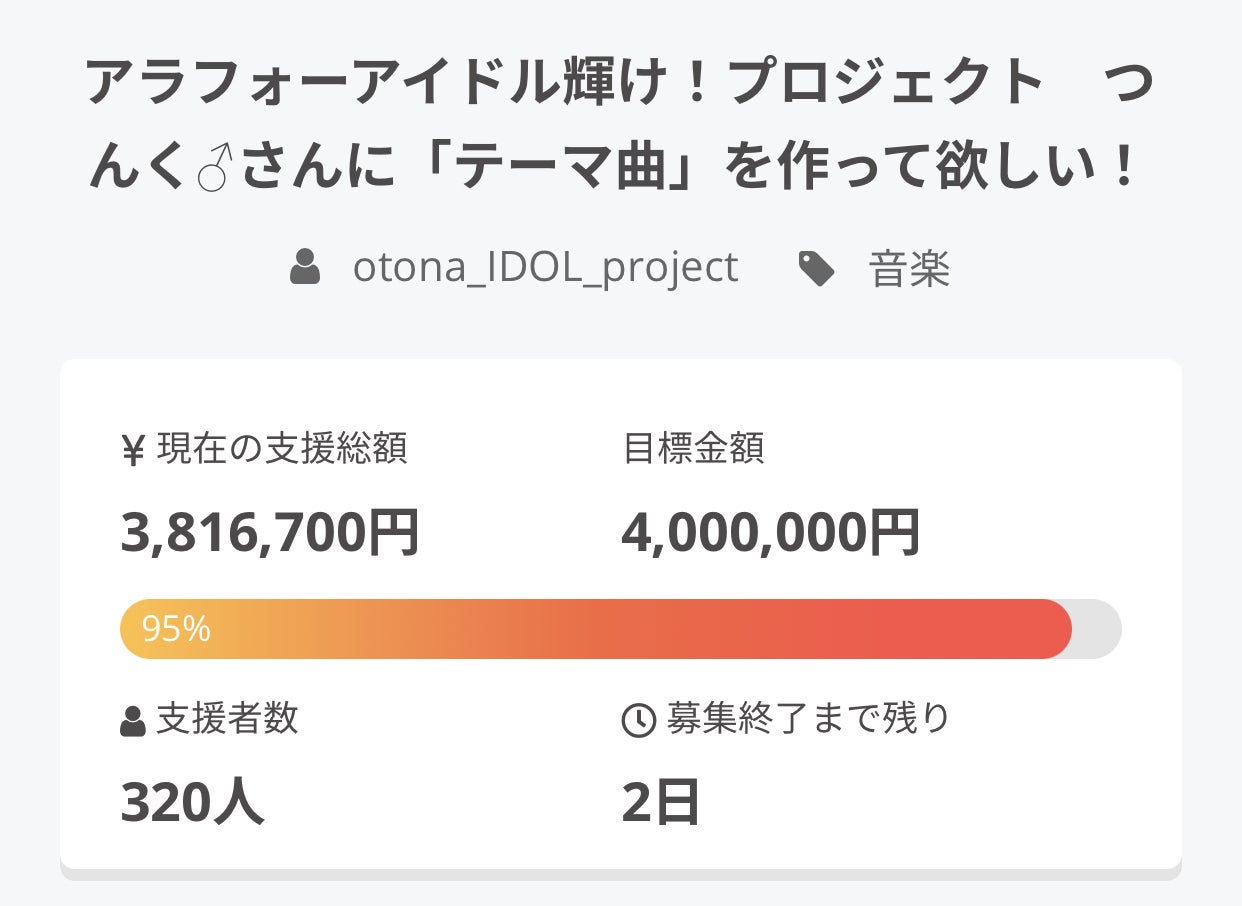Select the 目標金額 label
Screen dimensions: 1242x906
693,450
